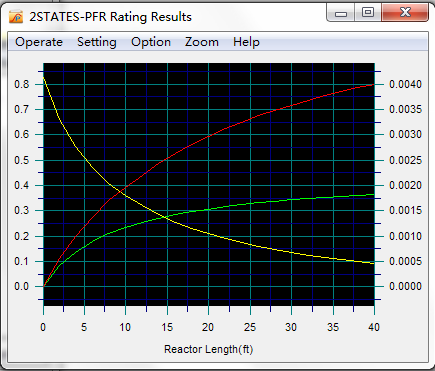Image resolution: width=435 pixels, height=371 pixels.
Task: Open the Setting menu
Action: point(97,42)
